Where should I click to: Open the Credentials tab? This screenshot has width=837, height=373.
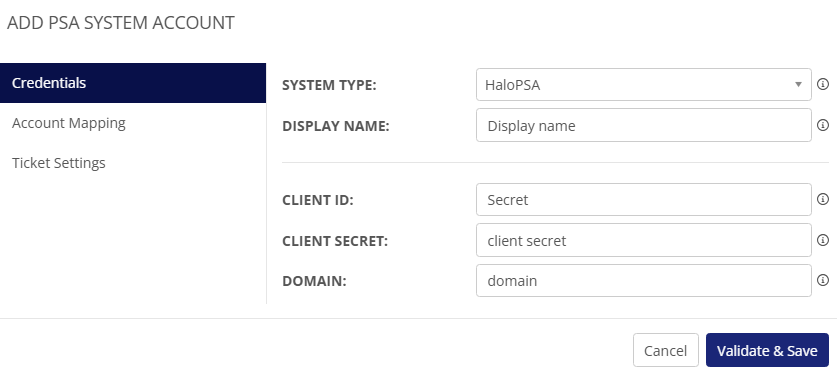click(x=133, y=83)
